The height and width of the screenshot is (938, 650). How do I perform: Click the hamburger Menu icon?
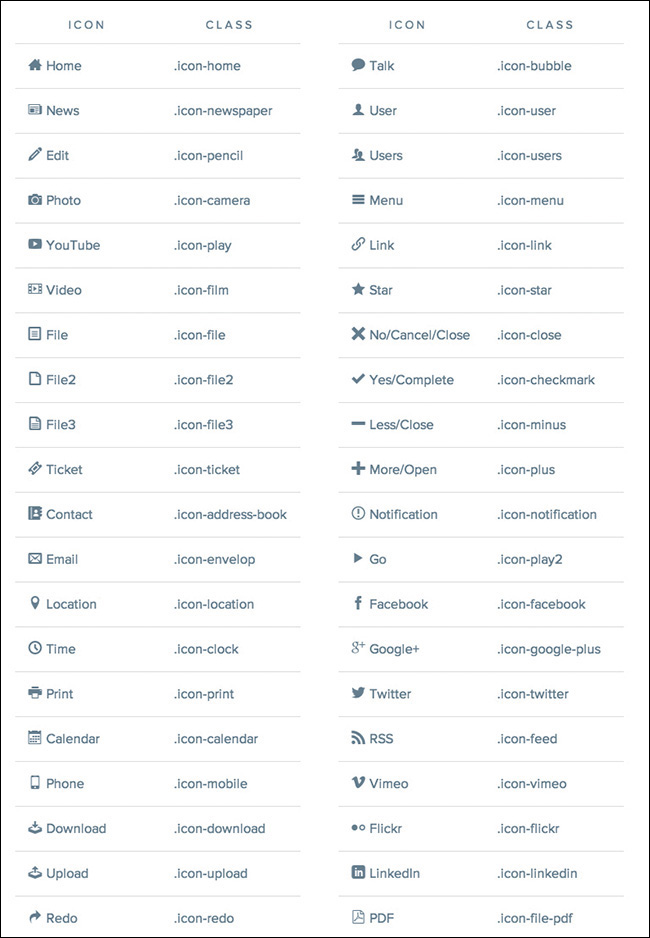click(358, 200)
